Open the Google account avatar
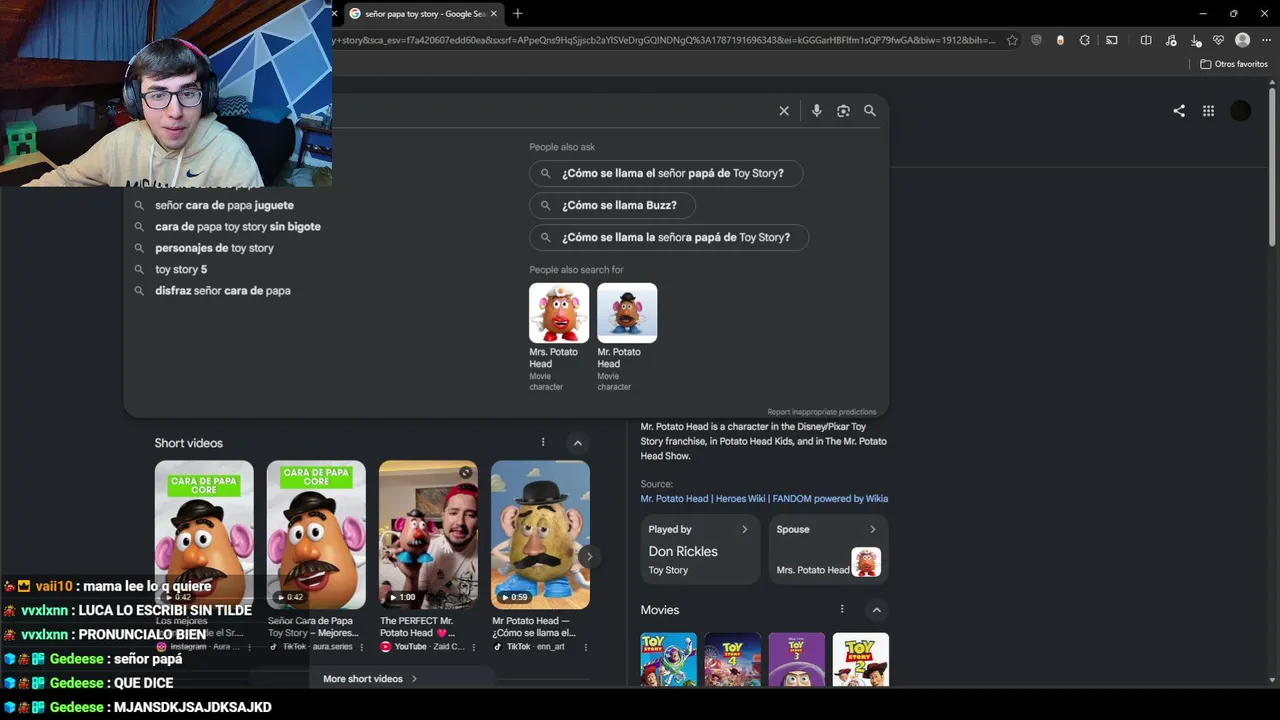The height and width of the screenshot is (720, 1280). 1241,111
